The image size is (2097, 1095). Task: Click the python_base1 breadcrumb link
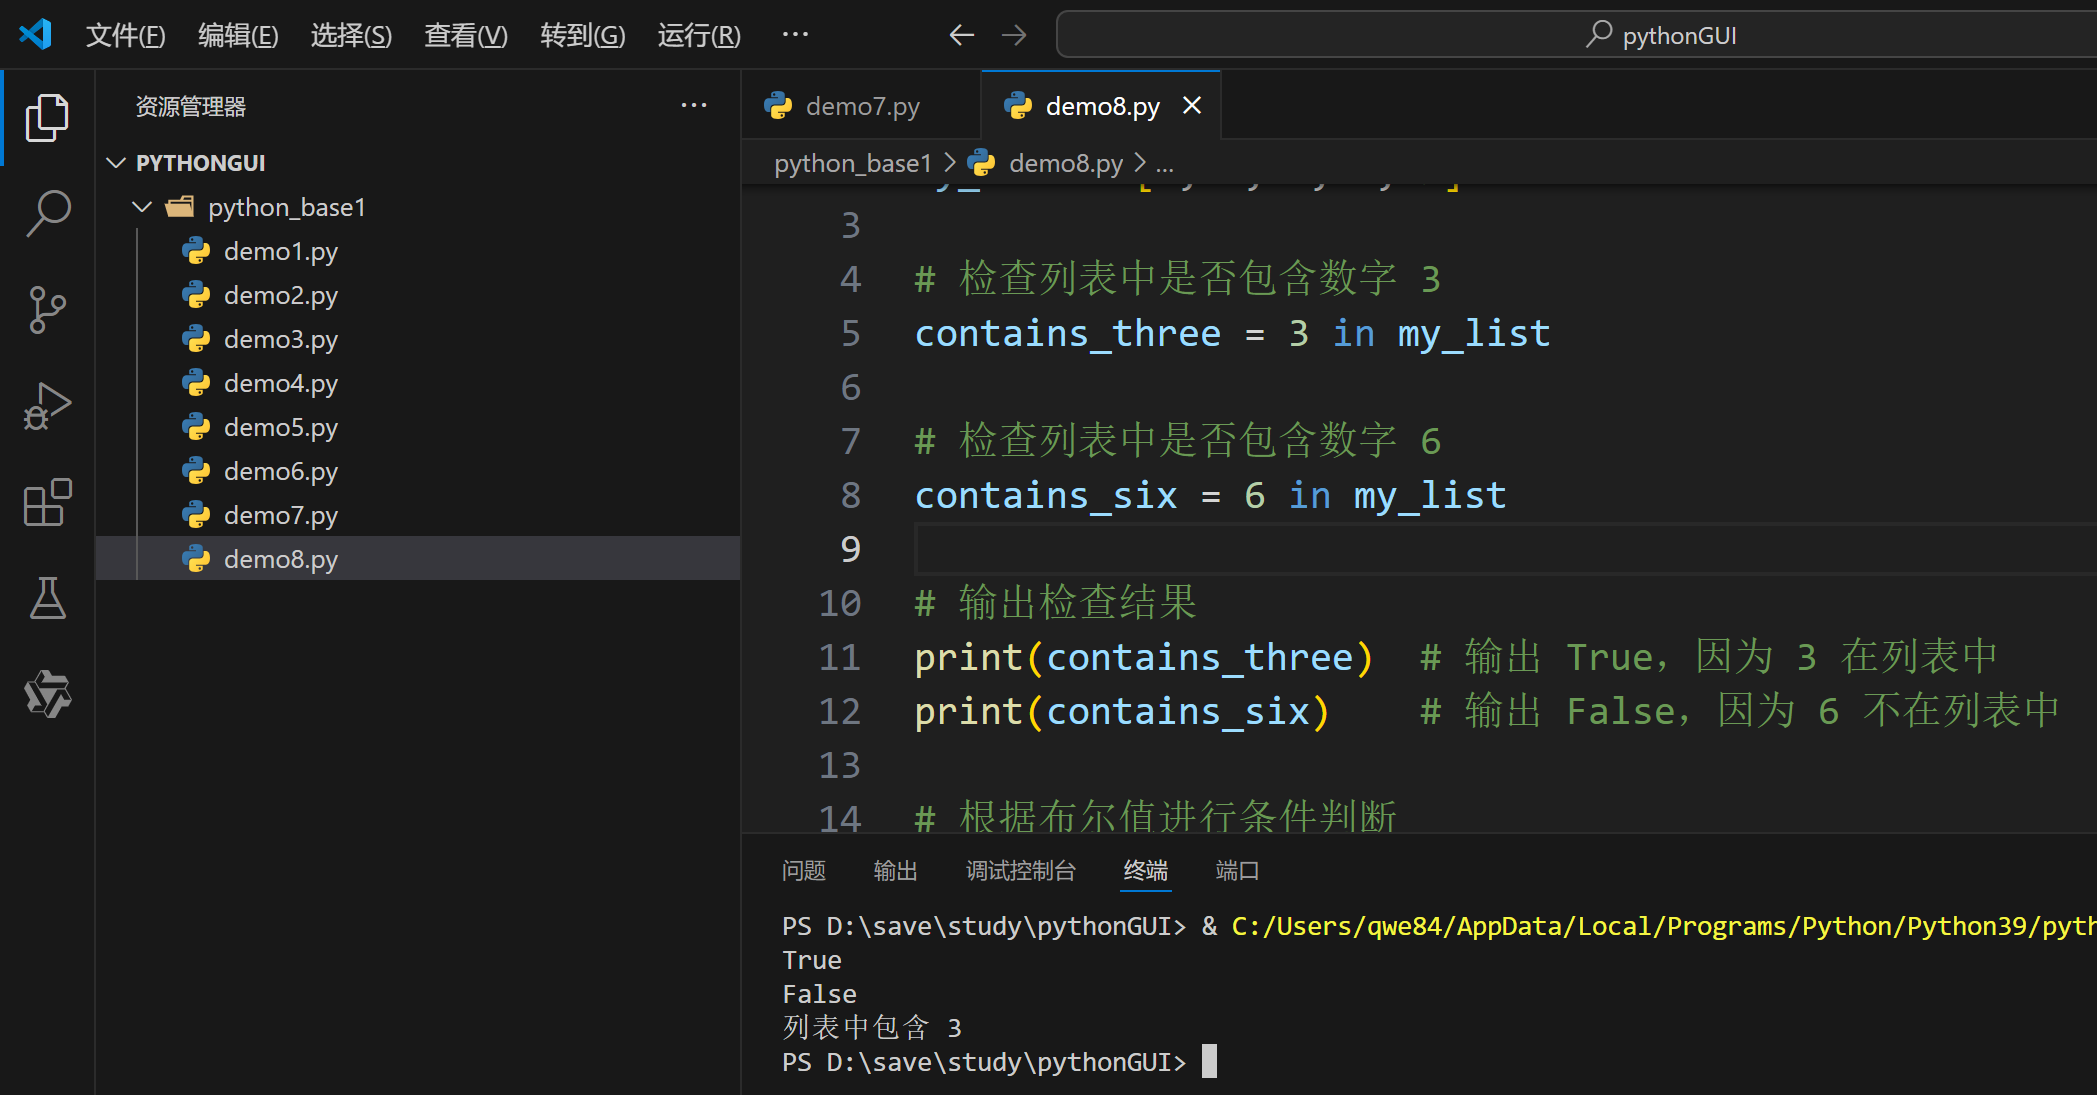[852, 162]
